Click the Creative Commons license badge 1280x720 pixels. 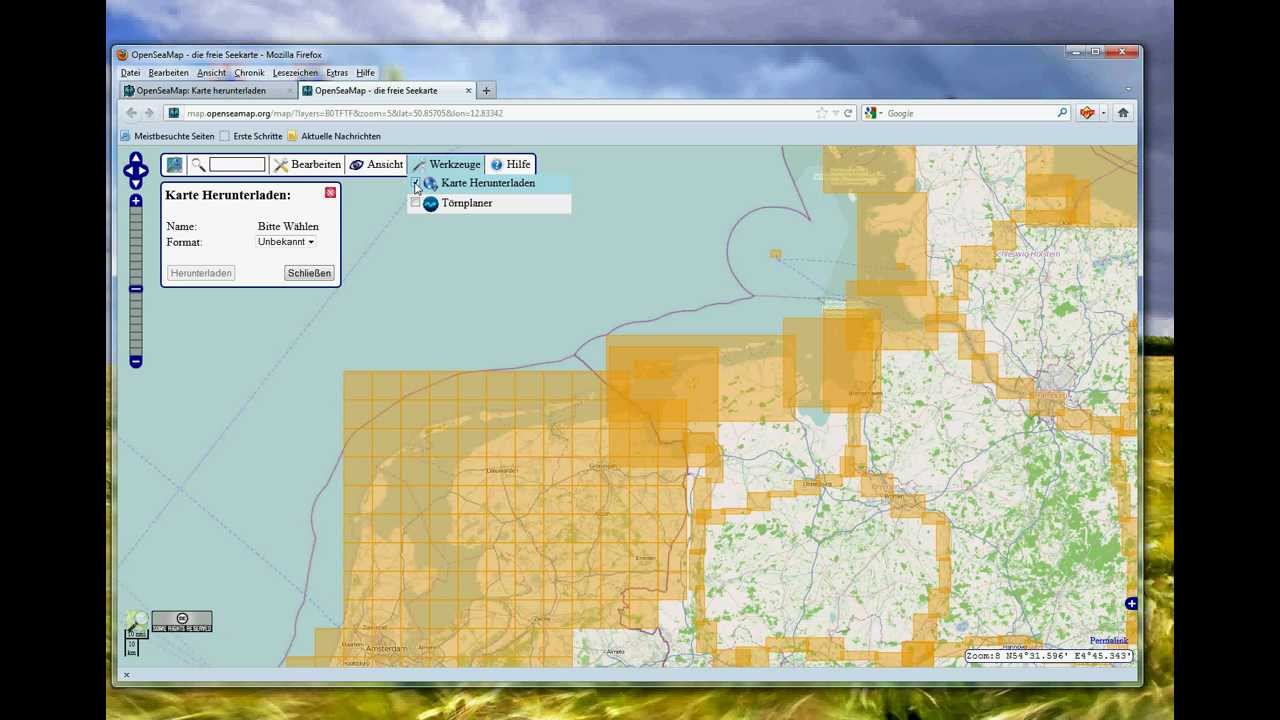(x=182, y=622)
